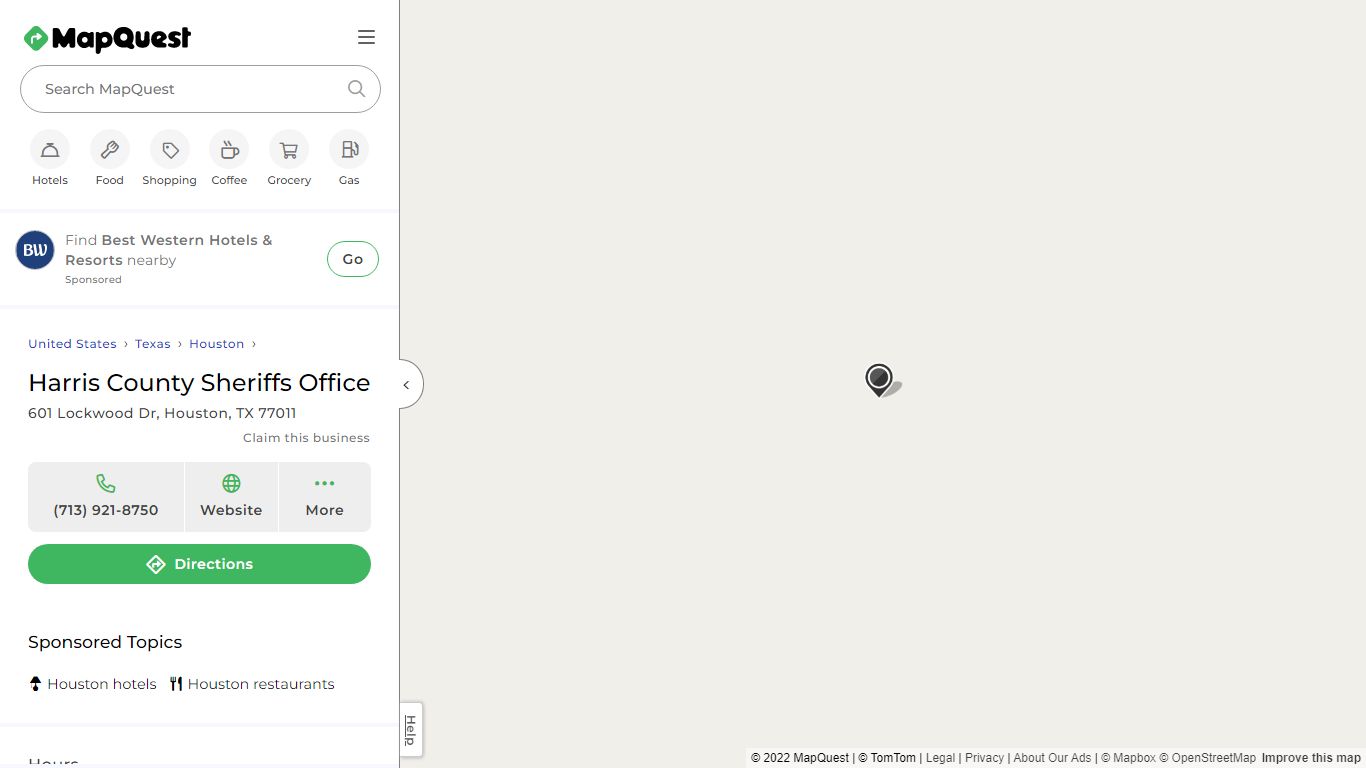The height and width of the screenshot is (768, 1366).
Task: Open Houston breadcrumb link
Action: 217,344
